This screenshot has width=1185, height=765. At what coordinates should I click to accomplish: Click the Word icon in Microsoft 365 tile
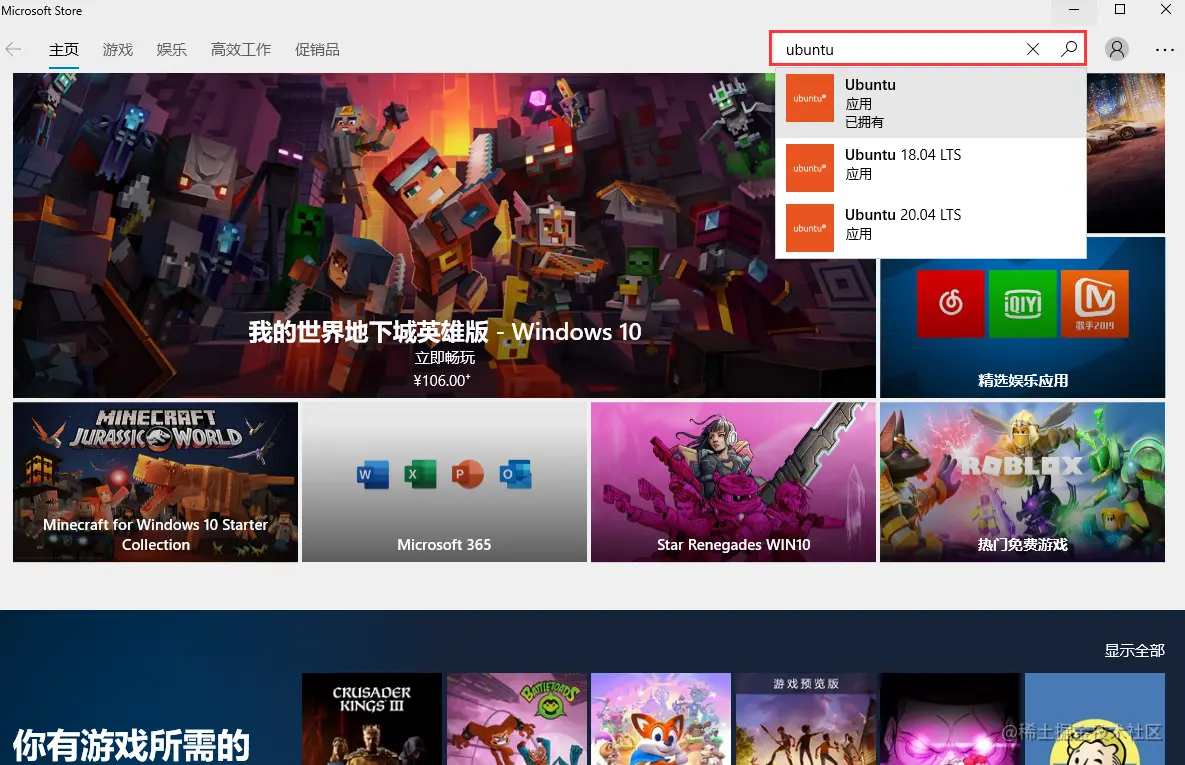click(x=373, y=475)
